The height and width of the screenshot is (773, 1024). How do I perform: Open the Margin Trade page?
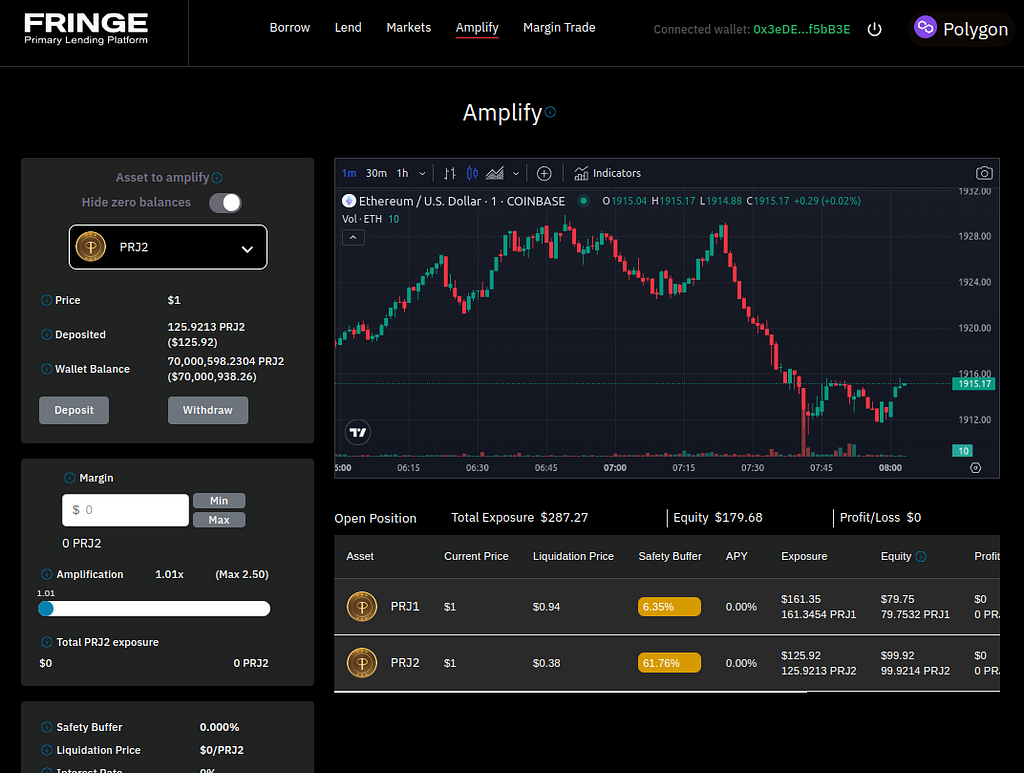[559, 27]
